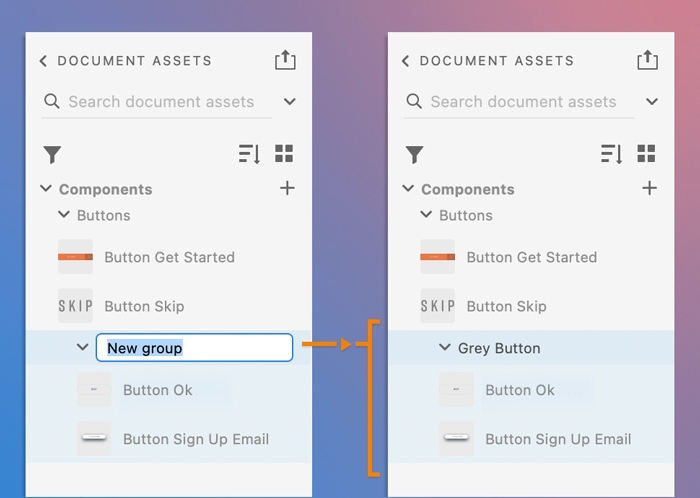Go back using the left Document Assets chevron
Image resolution: width=700 pixels, height=498 pixels.
coord(43,61)
